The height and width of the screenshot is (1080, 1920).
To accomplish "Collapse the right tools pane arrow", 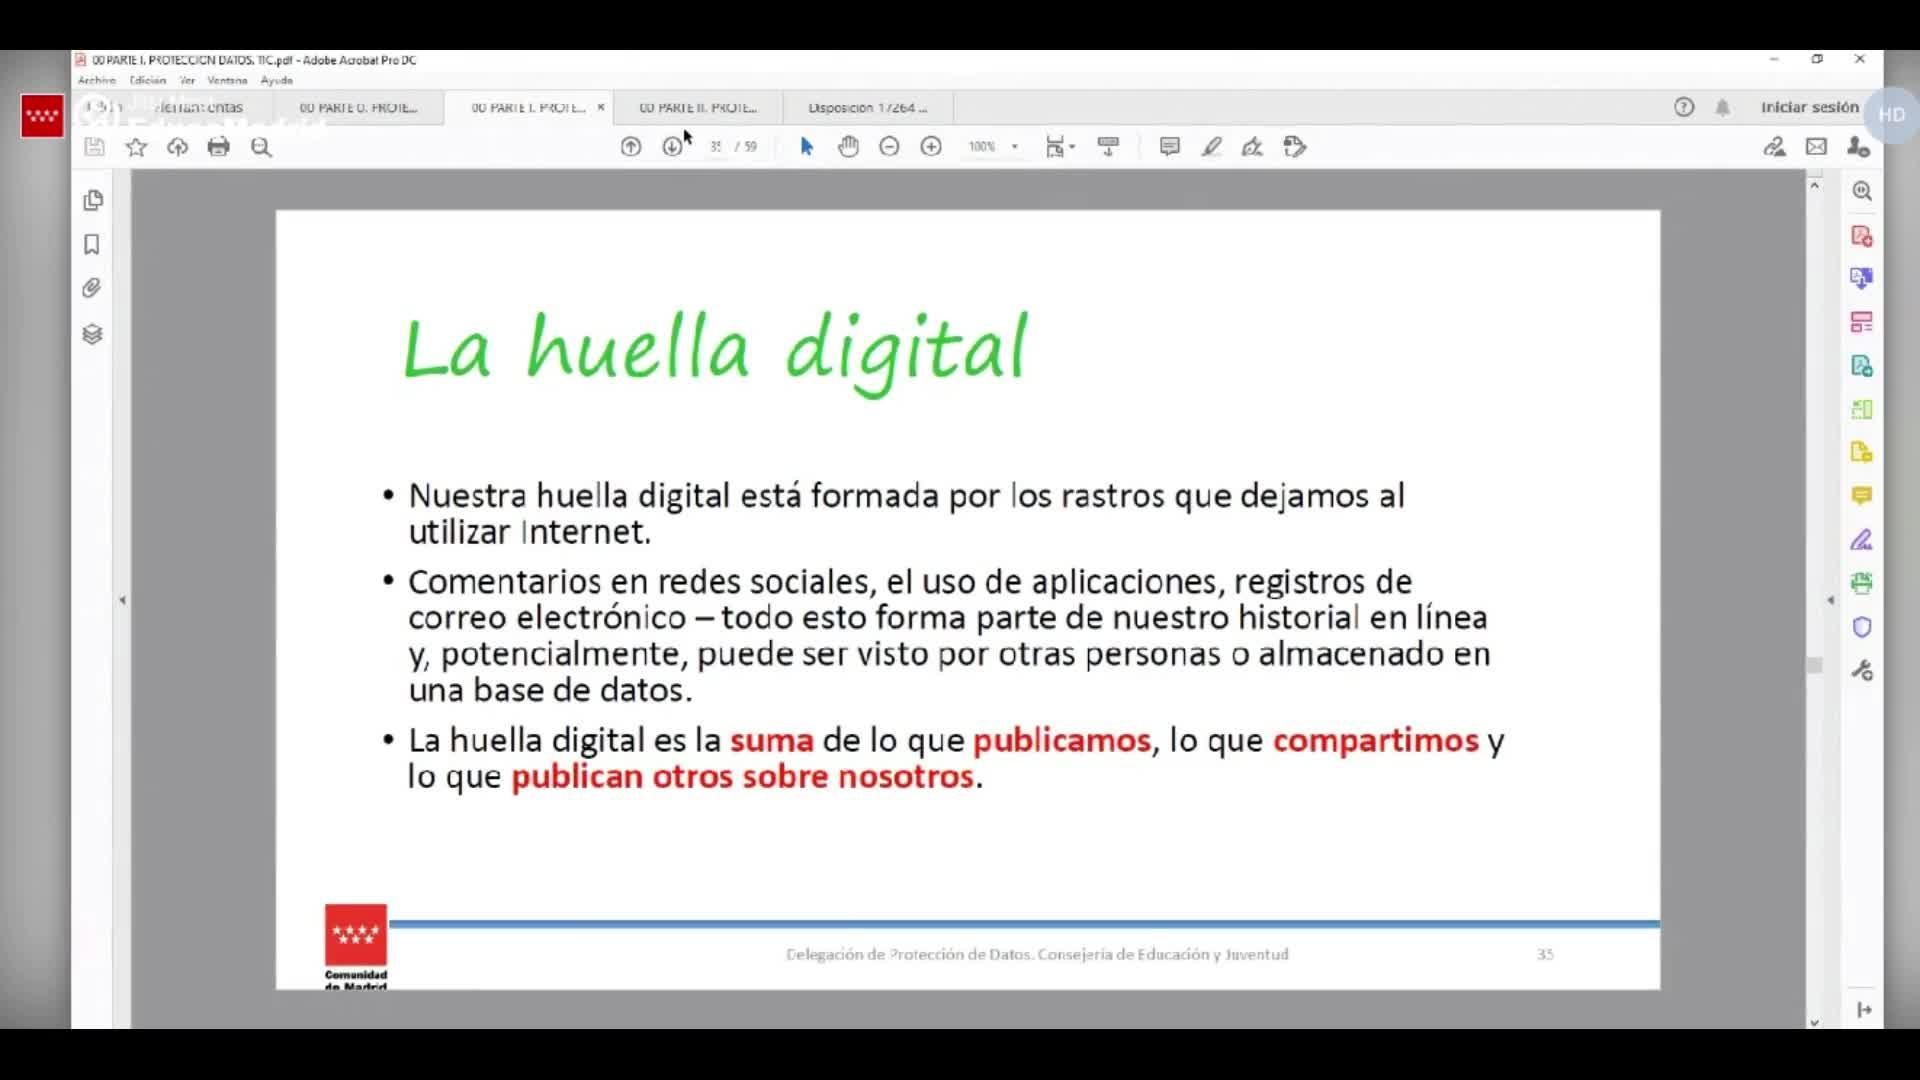I will [1830, 600].
